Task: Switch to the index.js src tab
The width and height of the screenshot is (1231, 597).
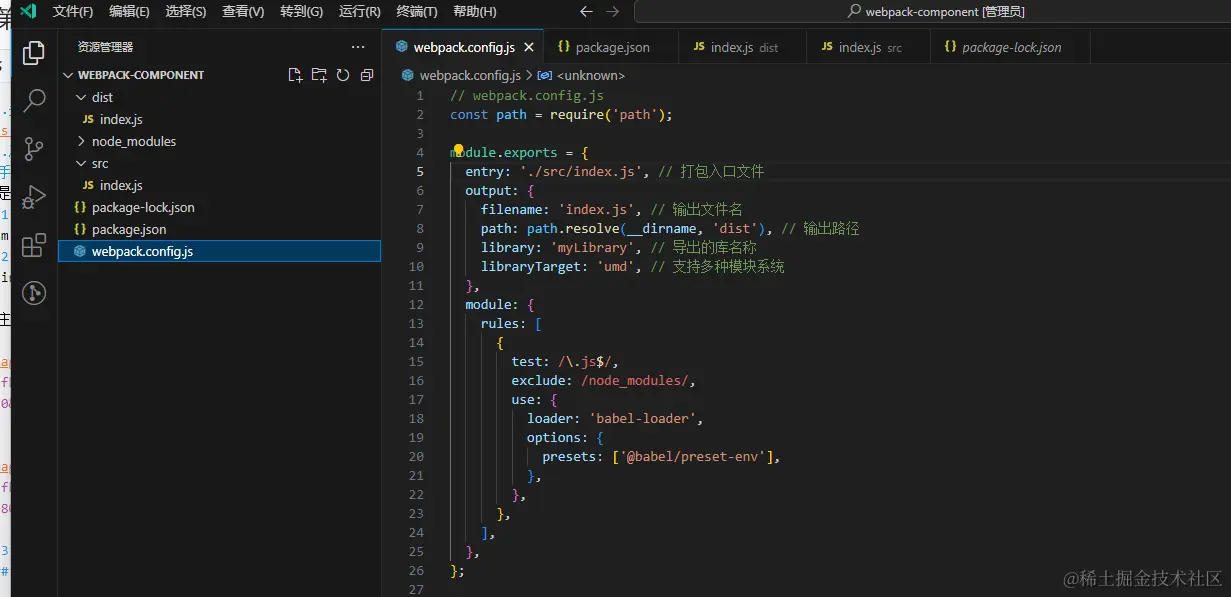Action: (x=868, y=47)
